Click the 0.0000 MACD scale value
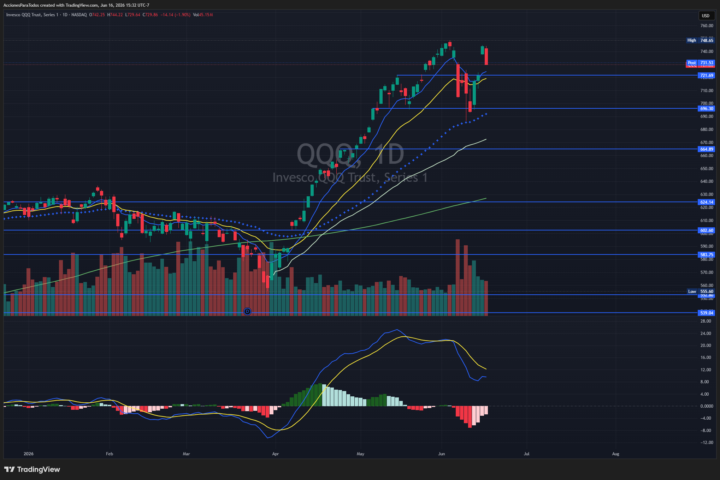 pos(706,406)
